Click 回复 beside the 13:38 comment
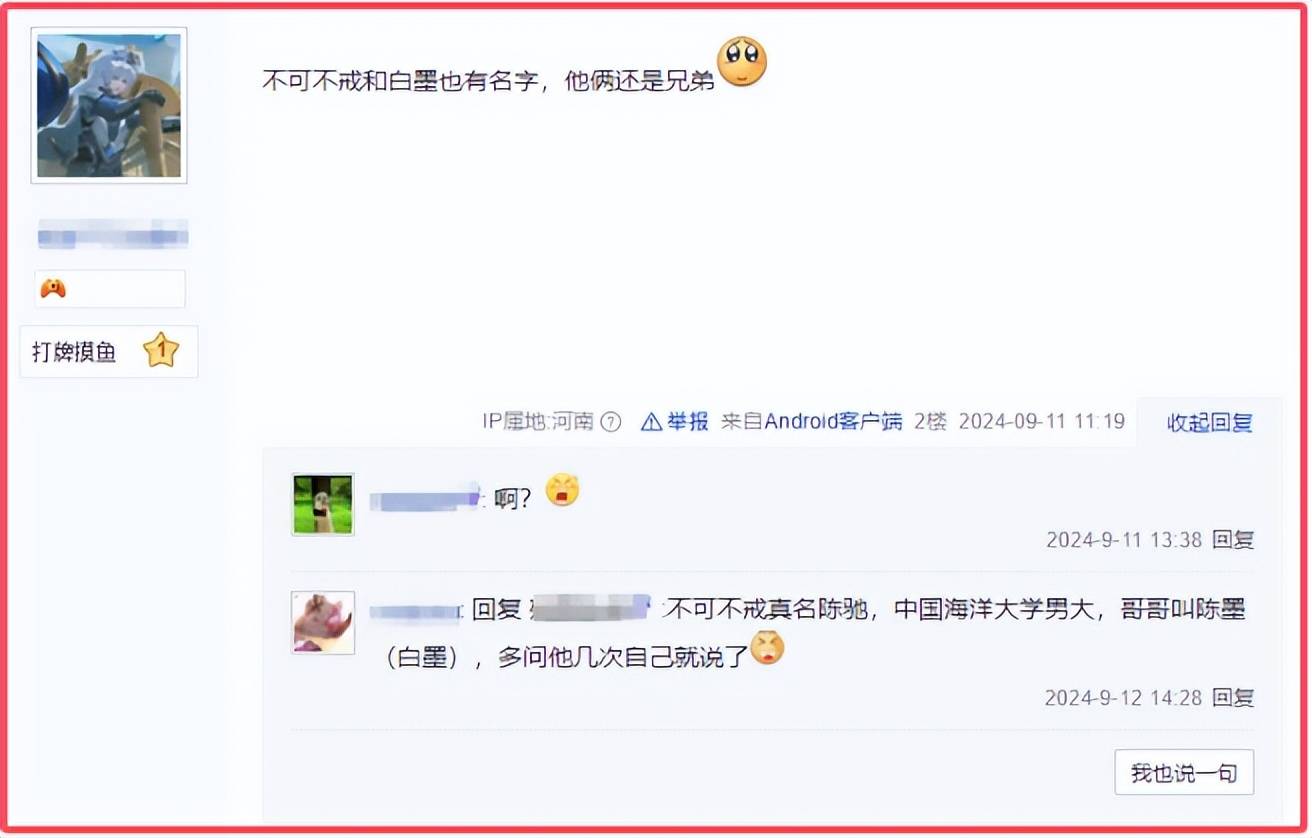1312x838 pixels. 1233,540
